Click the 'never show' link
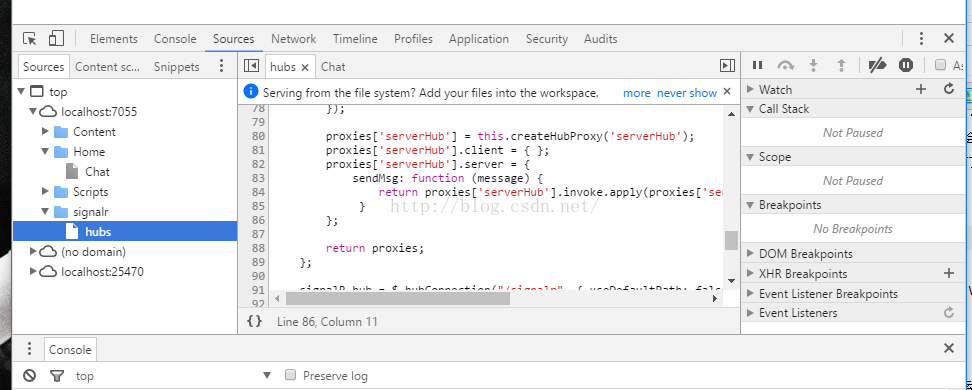Viewport: 972px width, 390px height. [687, 93]
